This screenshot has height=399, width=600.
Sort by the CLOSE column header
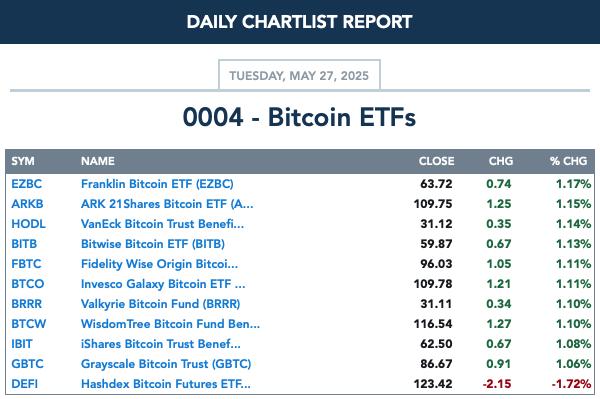click(x=436, y=161)
